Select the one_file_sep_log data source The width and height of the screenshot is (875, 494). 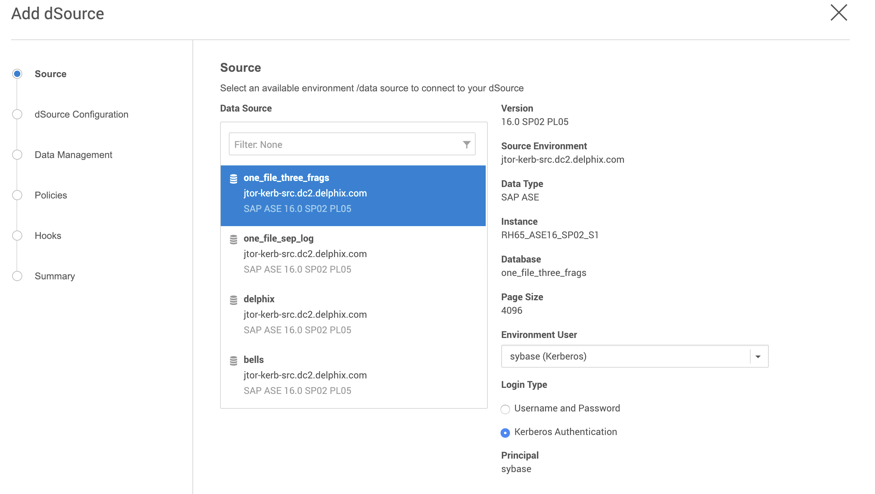click(353, 254)
